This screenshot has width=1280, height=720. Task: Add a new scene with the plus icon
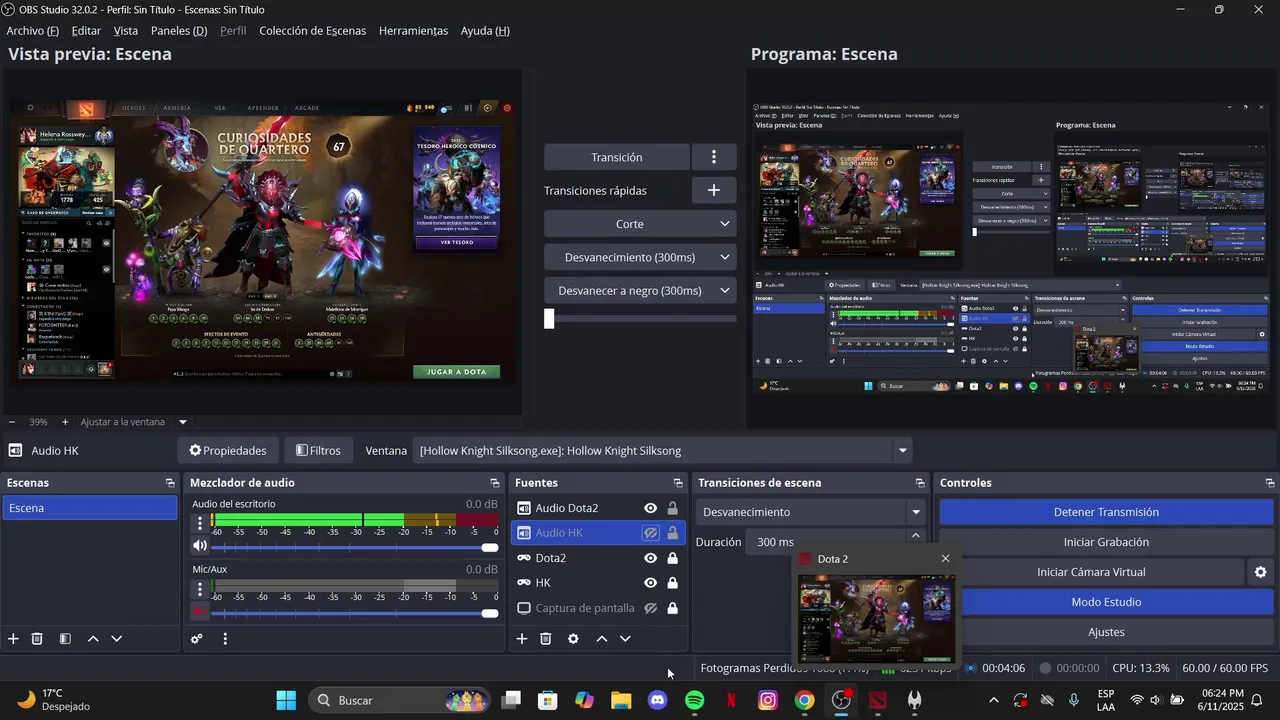click(13, 639)
